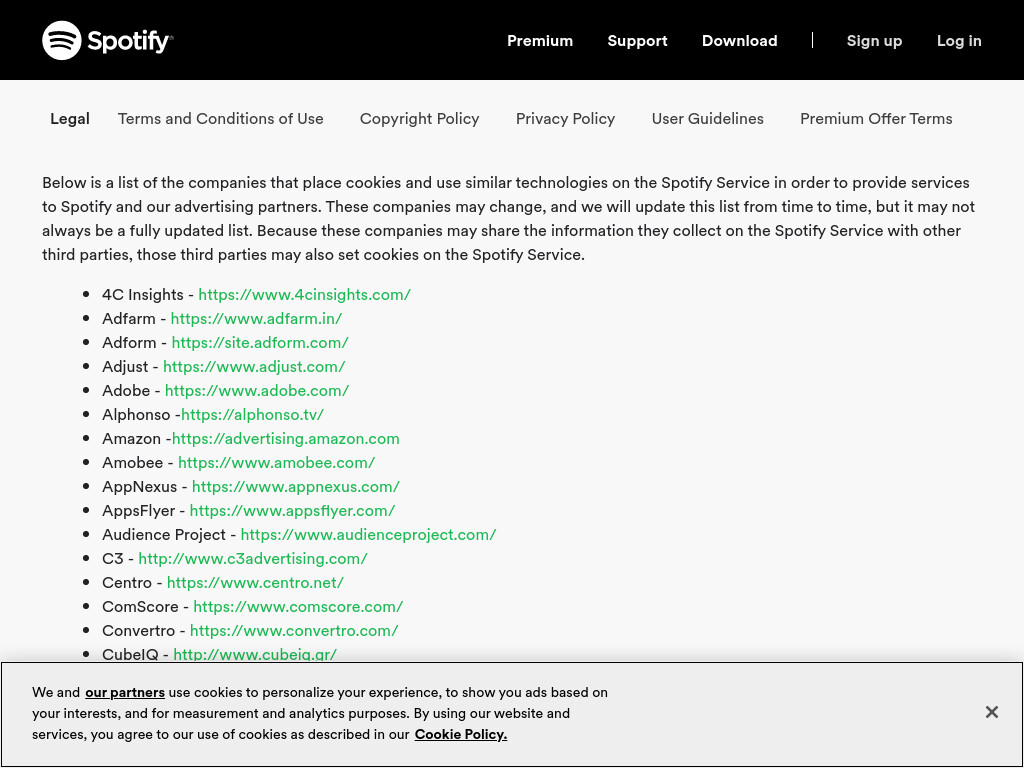Click the Spotify logo
This screenshot has height=768, width=1024.
pos(108,40)
